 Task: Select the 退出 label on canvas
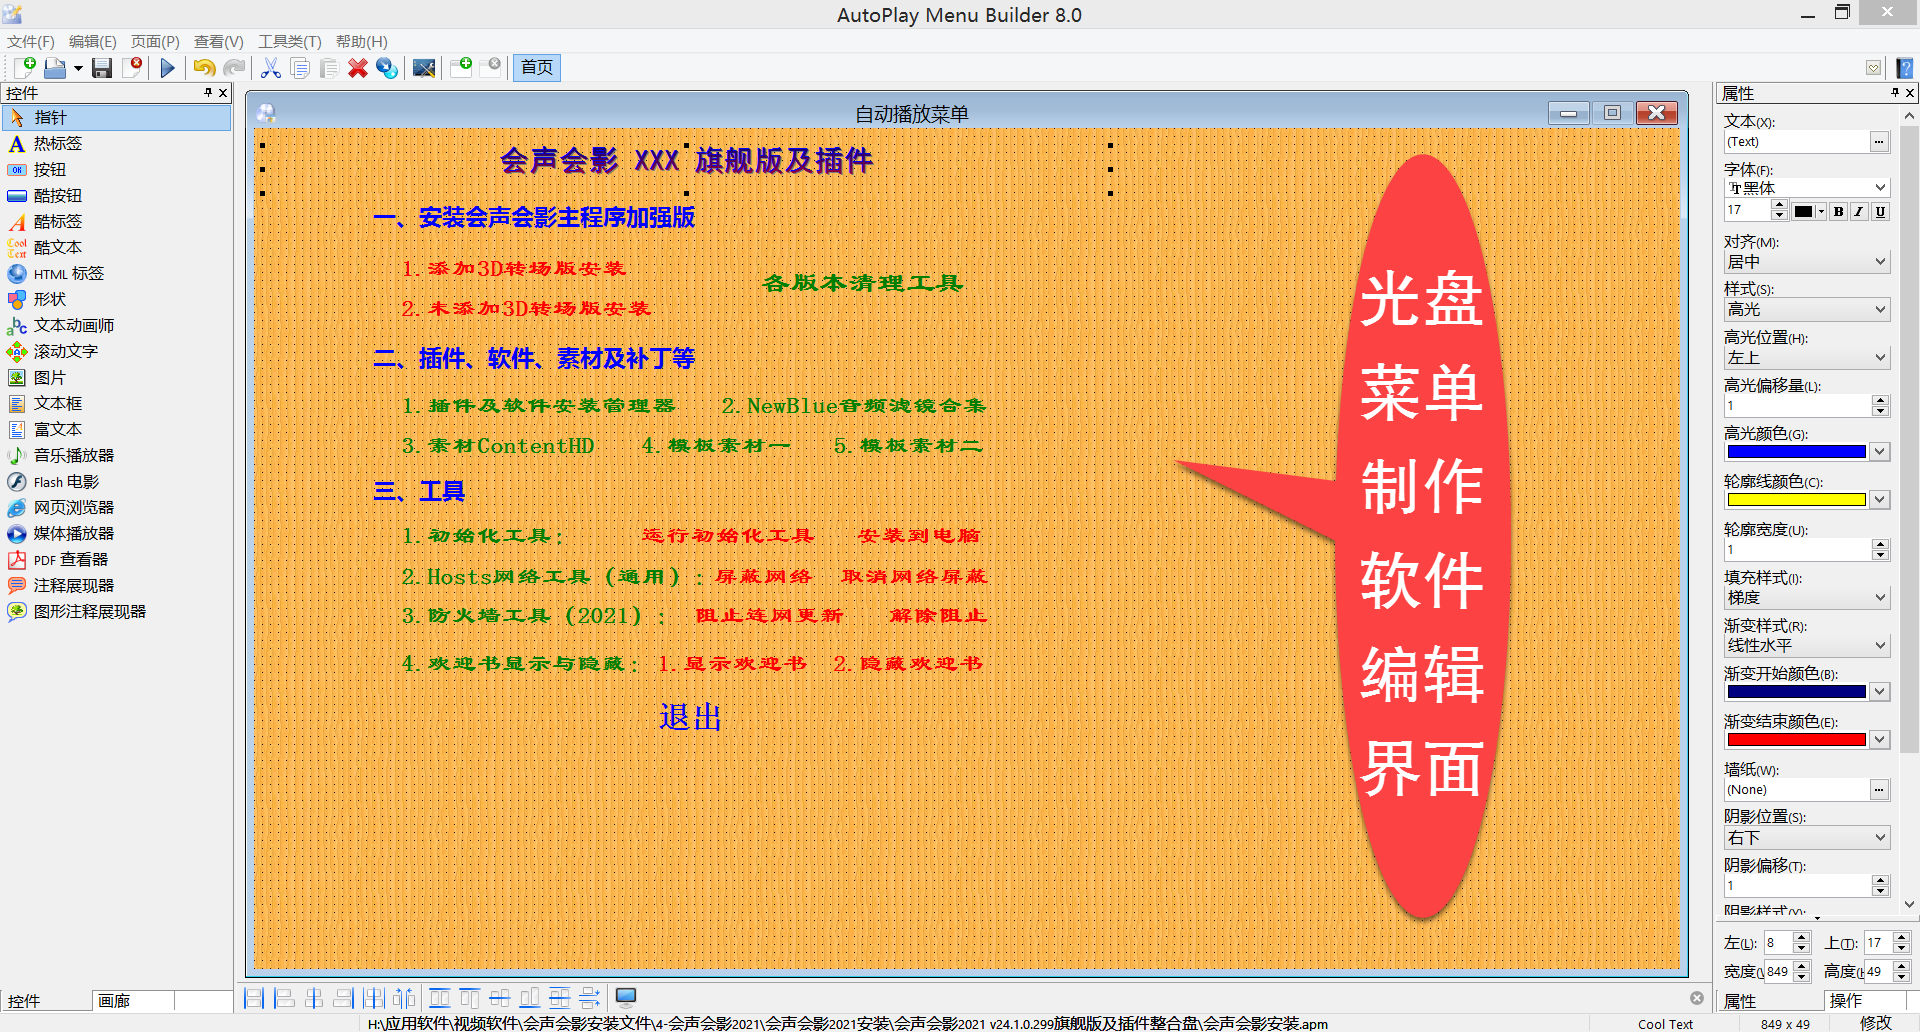pos(690,717)
